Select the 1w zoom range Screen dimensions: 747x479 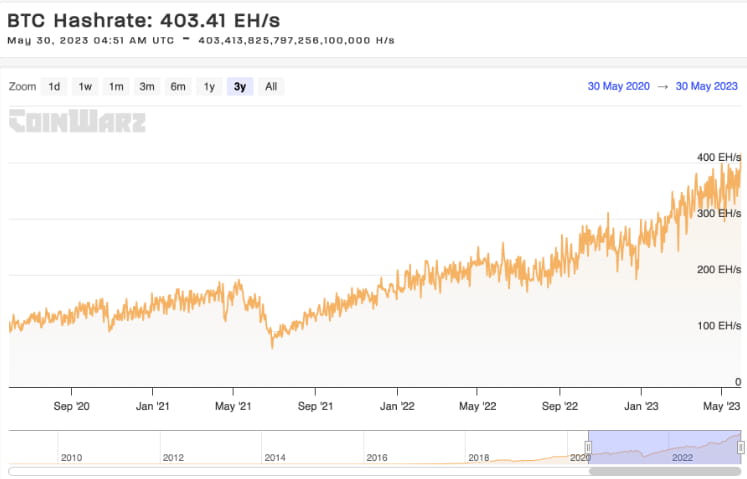pyautogui.click(x=85, y=87)
